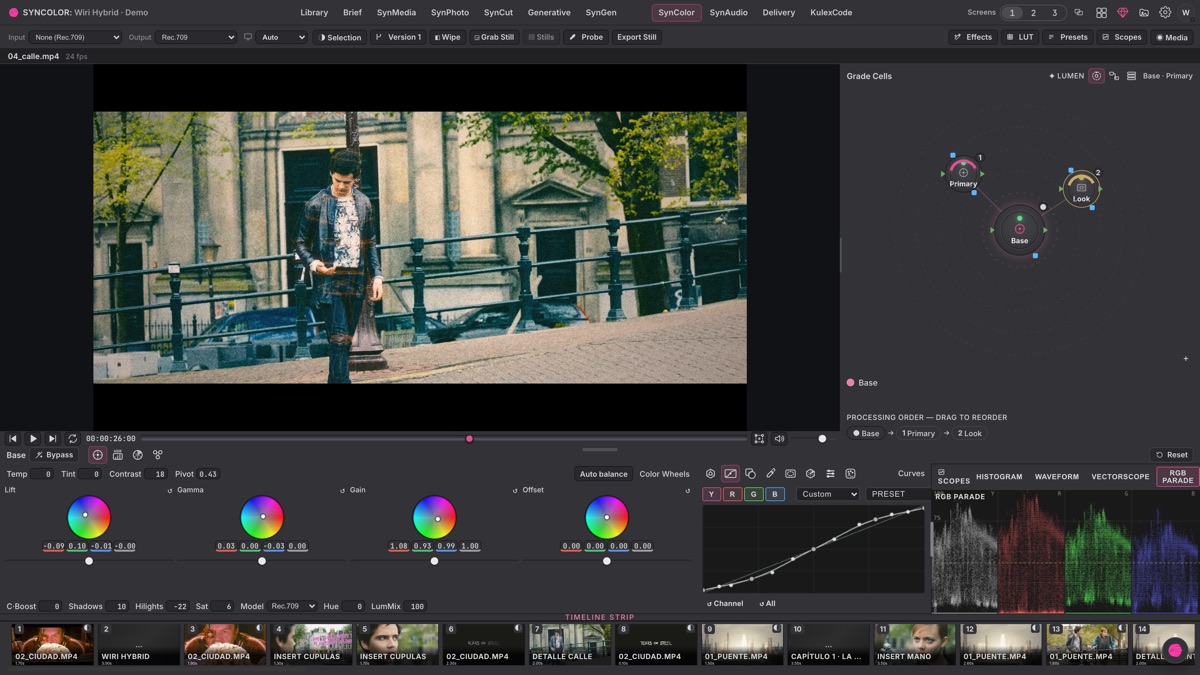Screen dimensions: 1200x675
Task: Toggle the Wipe comparison
Action: pyautogui.click(x=447, y=37)
